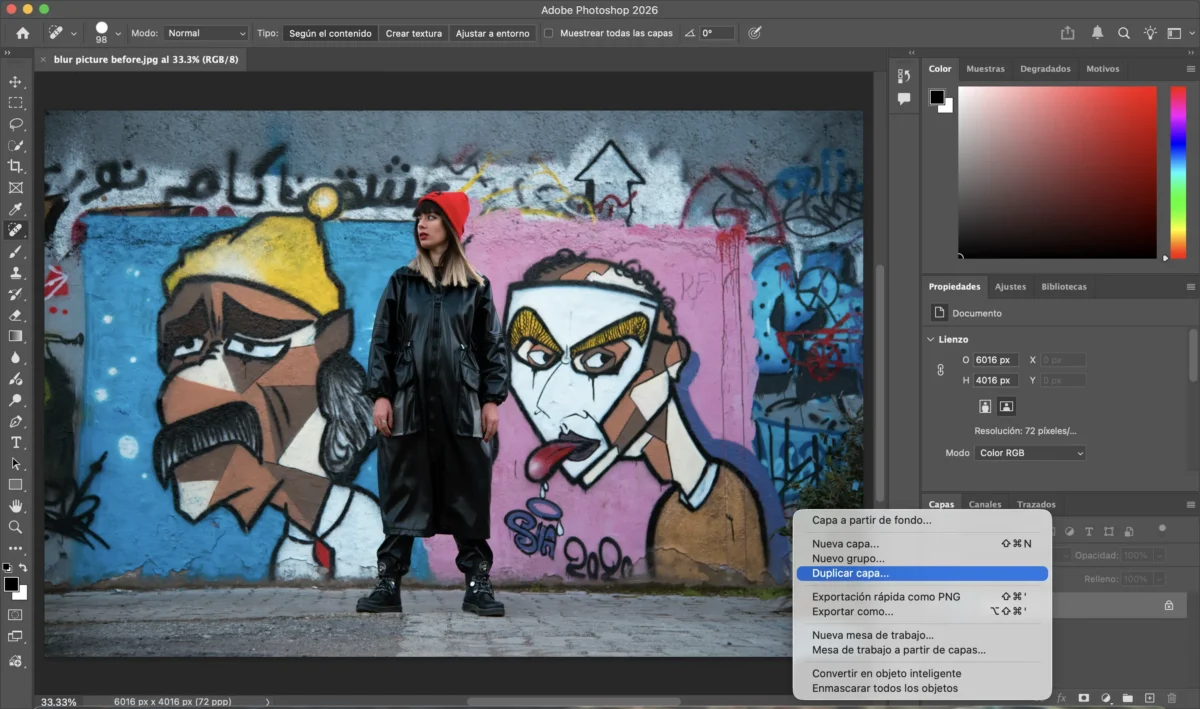Viewport: 1200px width, 709px height.
Task: Open the Modo Color RGB dropdown
Action: [1030, 453]
